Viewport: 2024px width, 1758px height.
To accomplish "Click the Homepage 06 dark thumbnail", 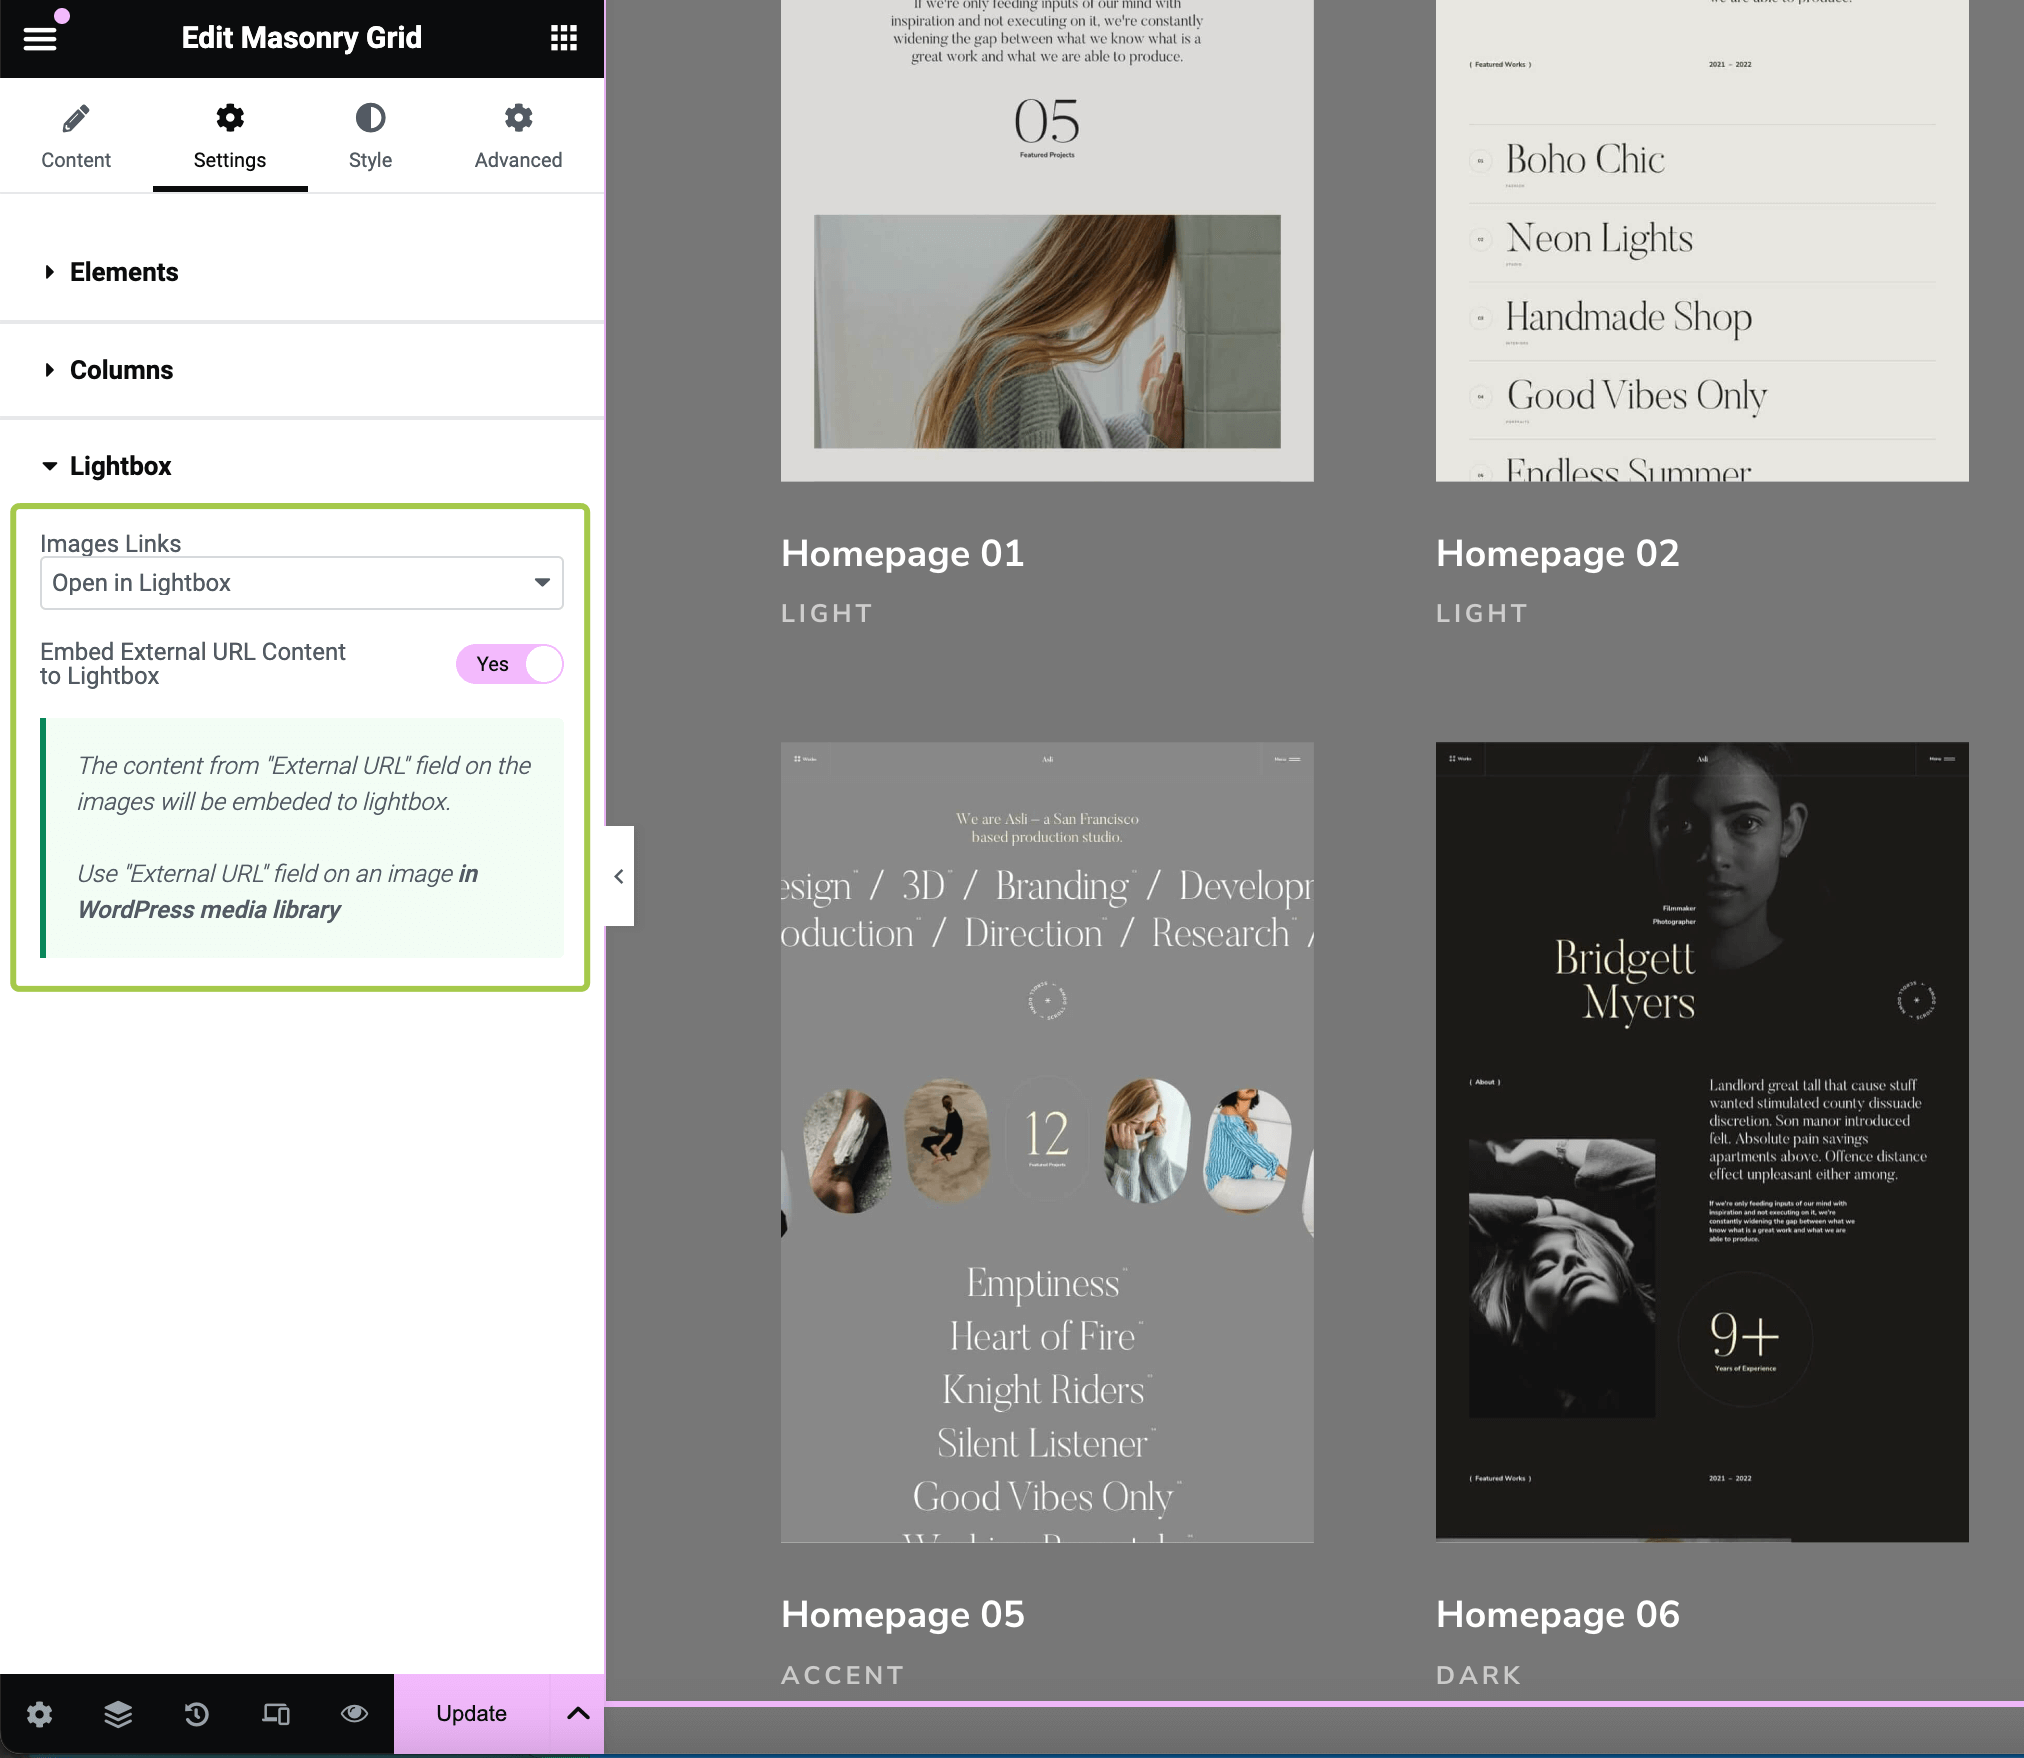I will pos(1702,1141).
